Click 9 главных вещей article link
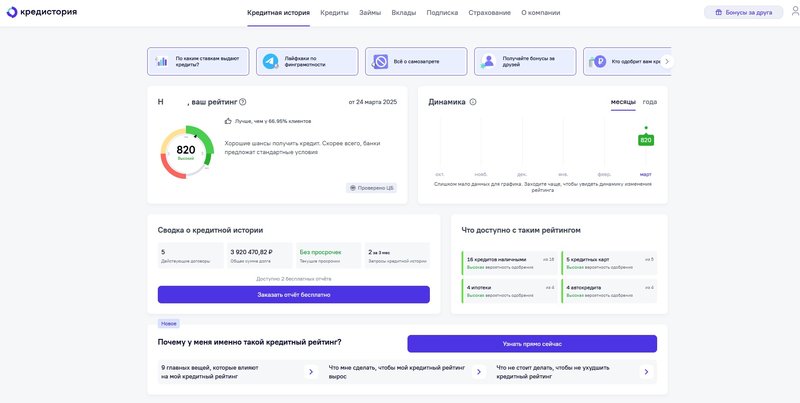 (x=210, y=372)
